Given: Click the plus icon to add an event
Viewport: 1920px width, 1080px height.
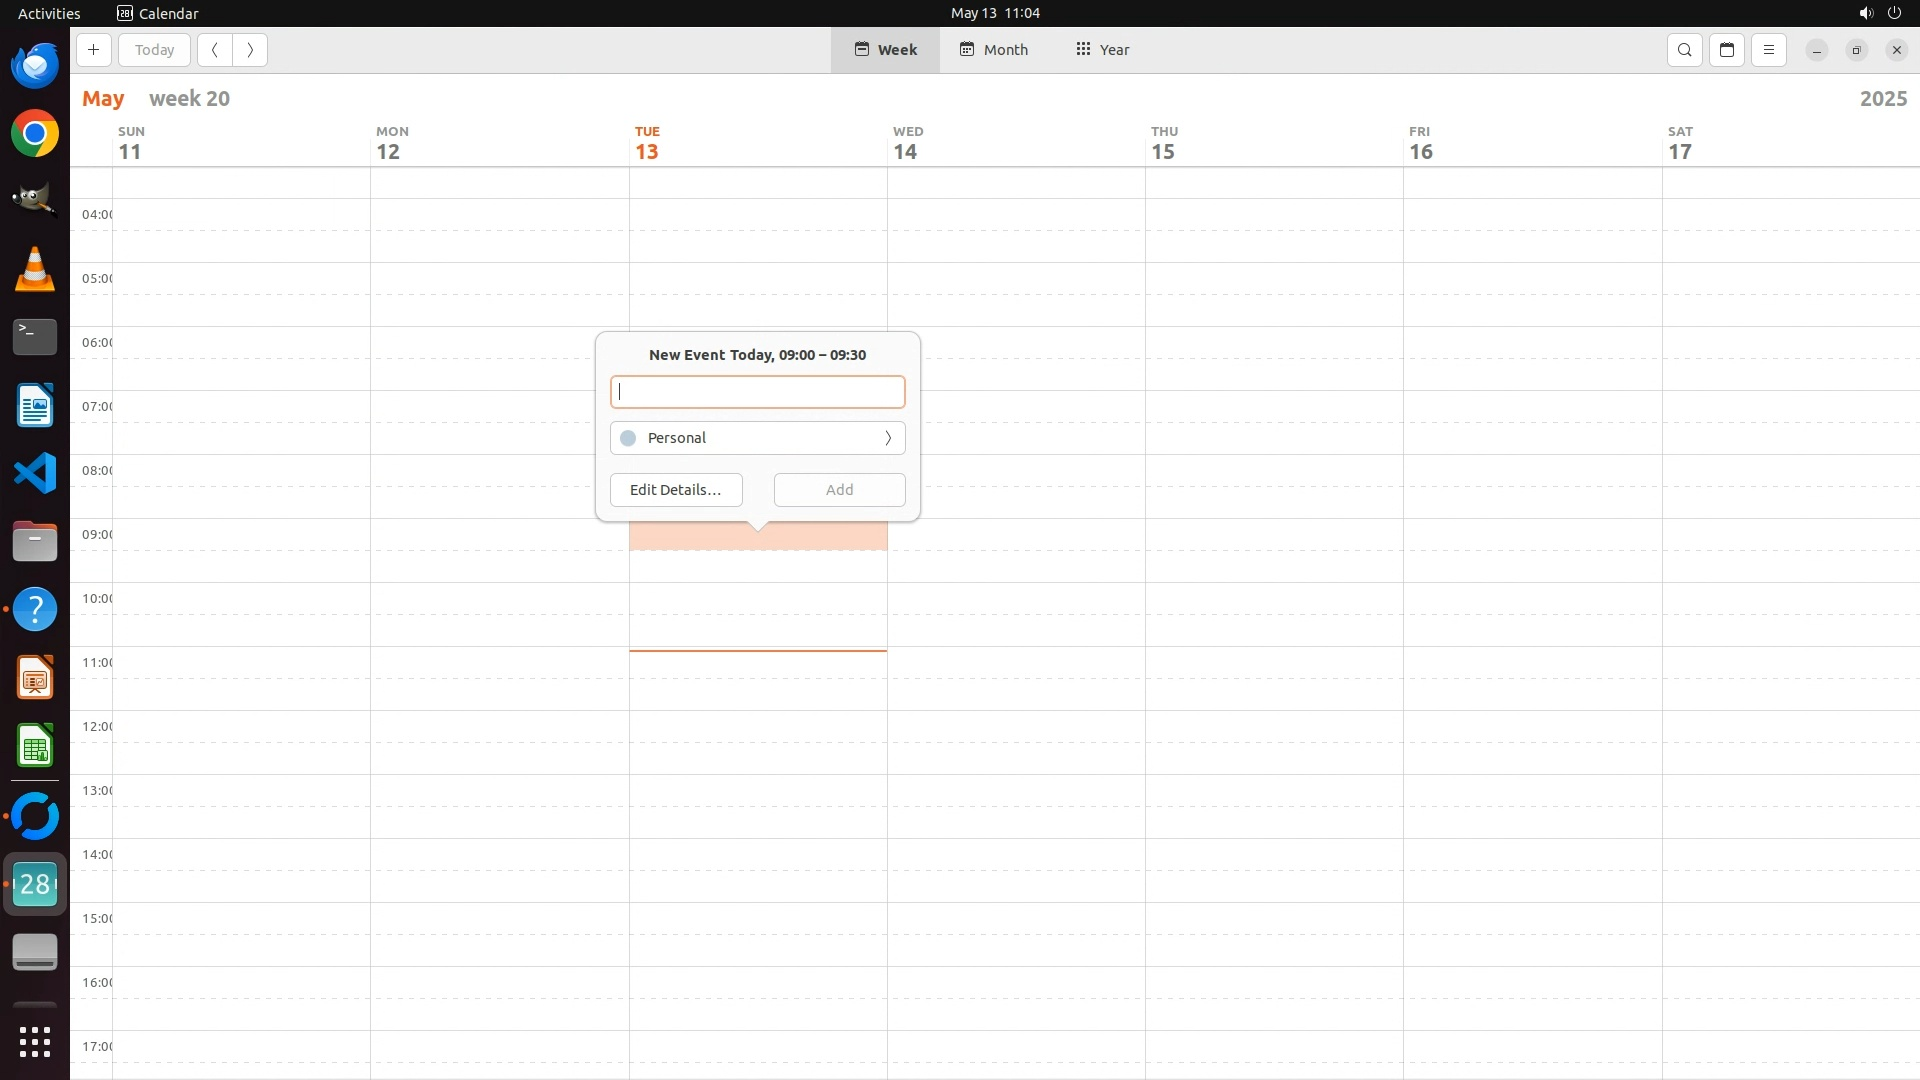Looking at the screenshot, I should [93, 50].
